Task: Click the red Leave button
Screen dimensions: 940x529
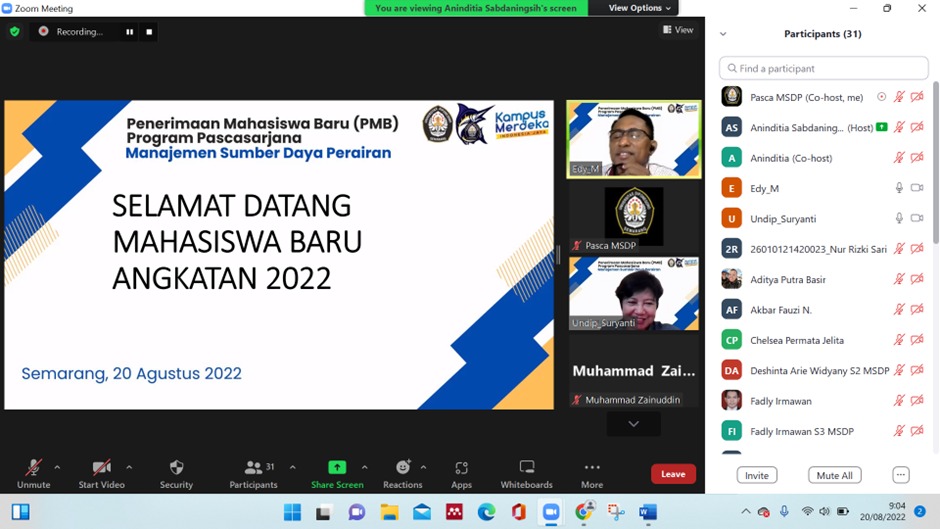Action: point(673,474)
